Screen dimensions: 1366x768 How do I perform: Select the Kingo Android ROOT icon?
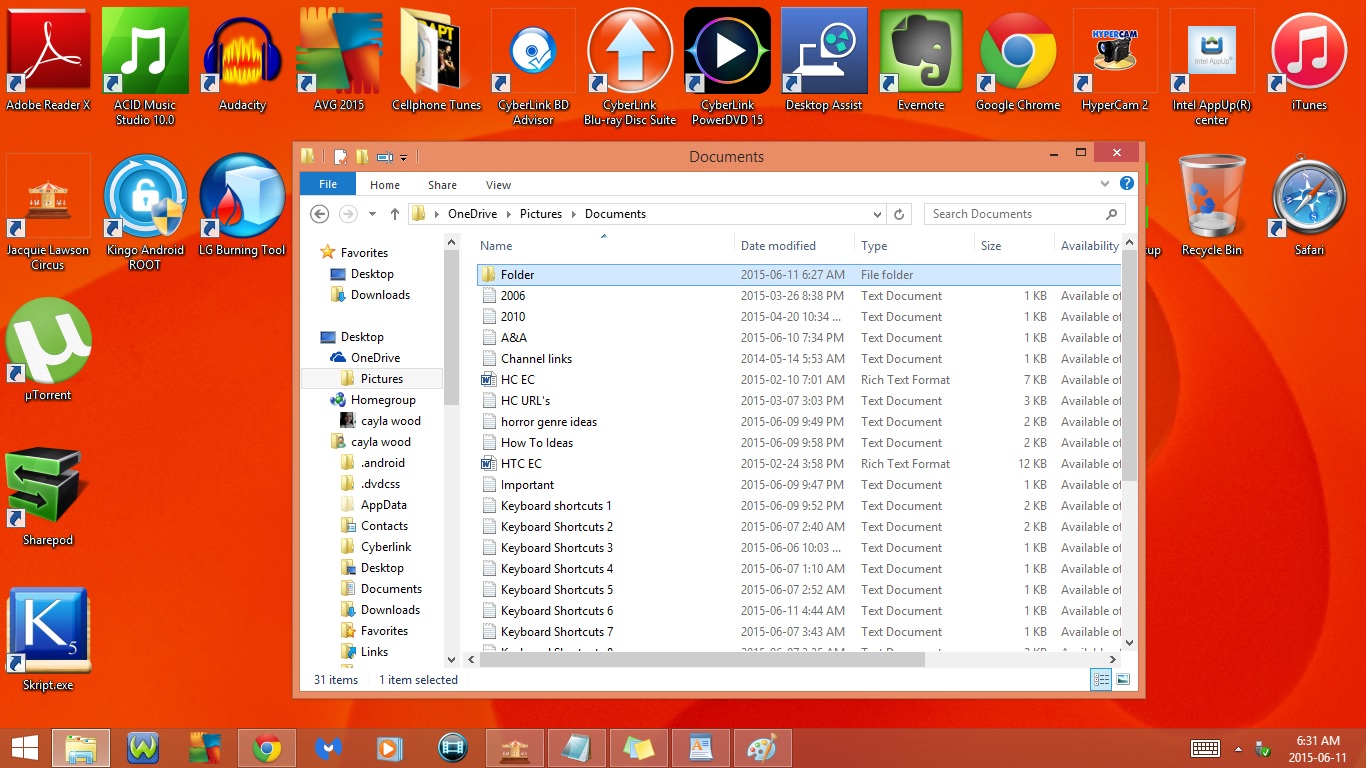(x=145, y=212)
